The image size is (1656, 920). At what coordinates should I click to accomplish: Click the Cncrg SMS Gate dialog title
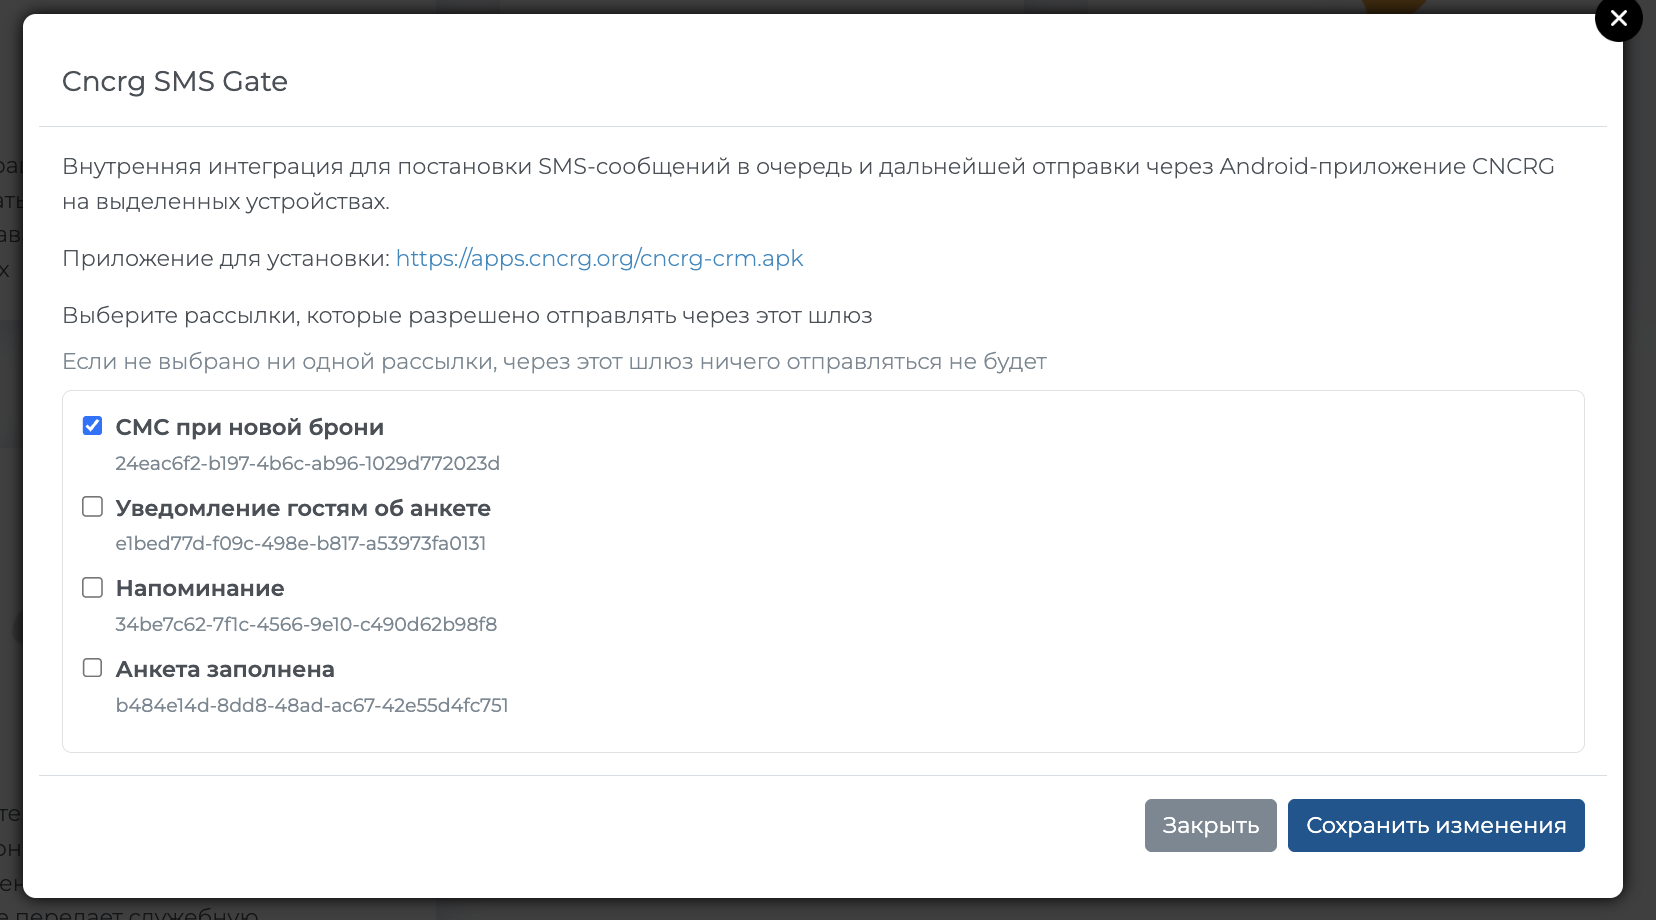[x=175, y=81]
